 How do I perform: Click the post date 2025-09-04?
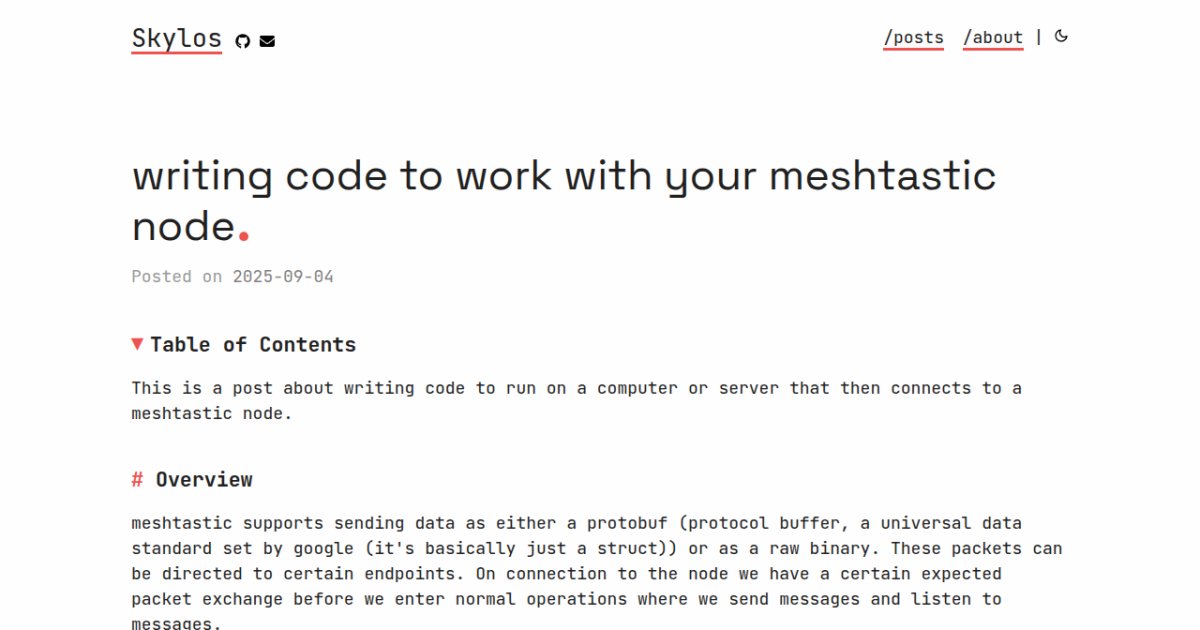283,277
